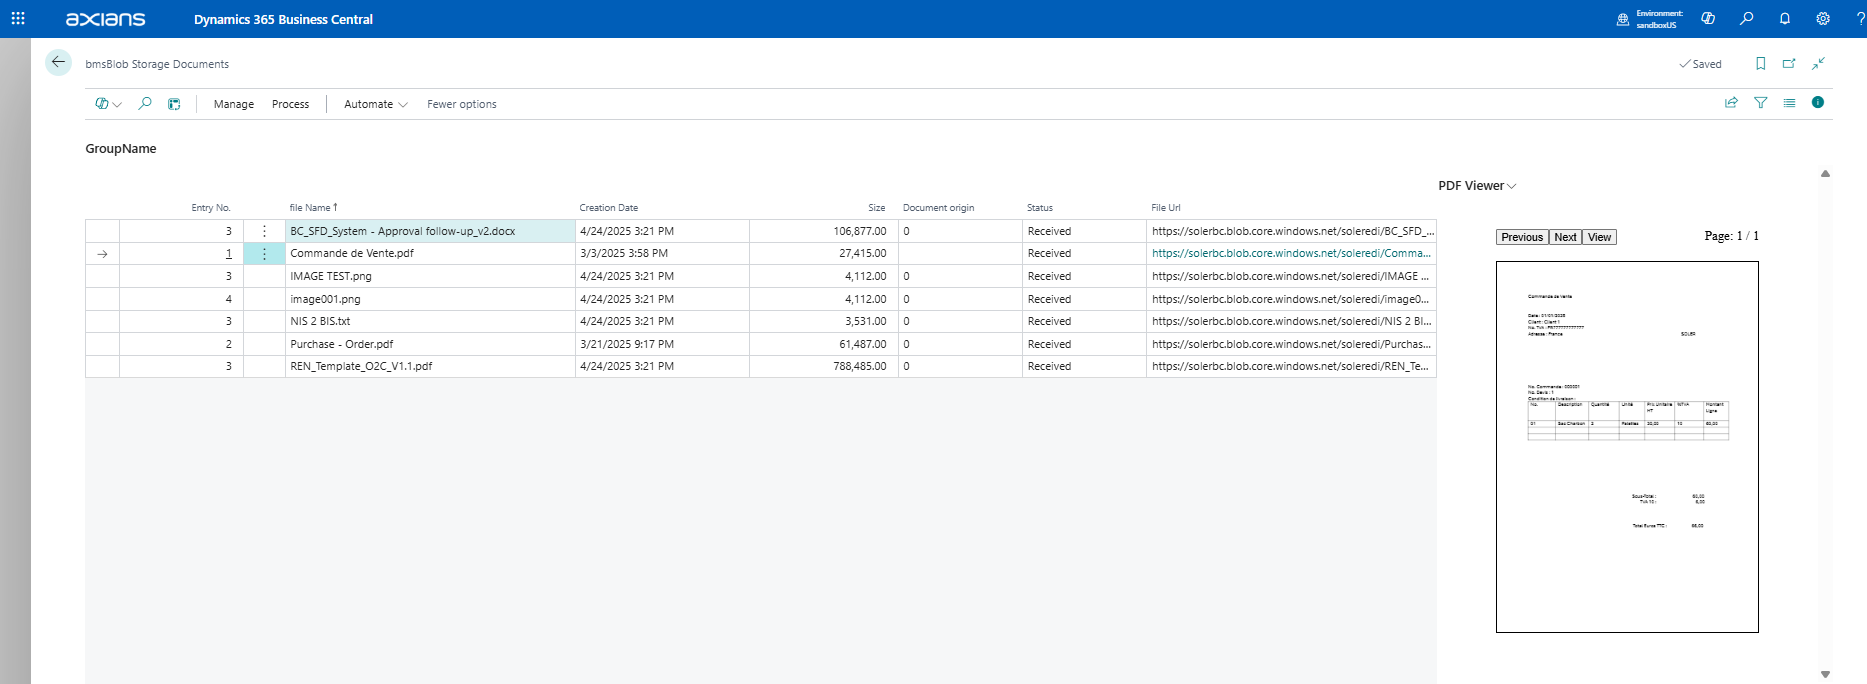Open page in new window icon
This screenshot has width=1867, height=684.
click(x=1789, y=64)
